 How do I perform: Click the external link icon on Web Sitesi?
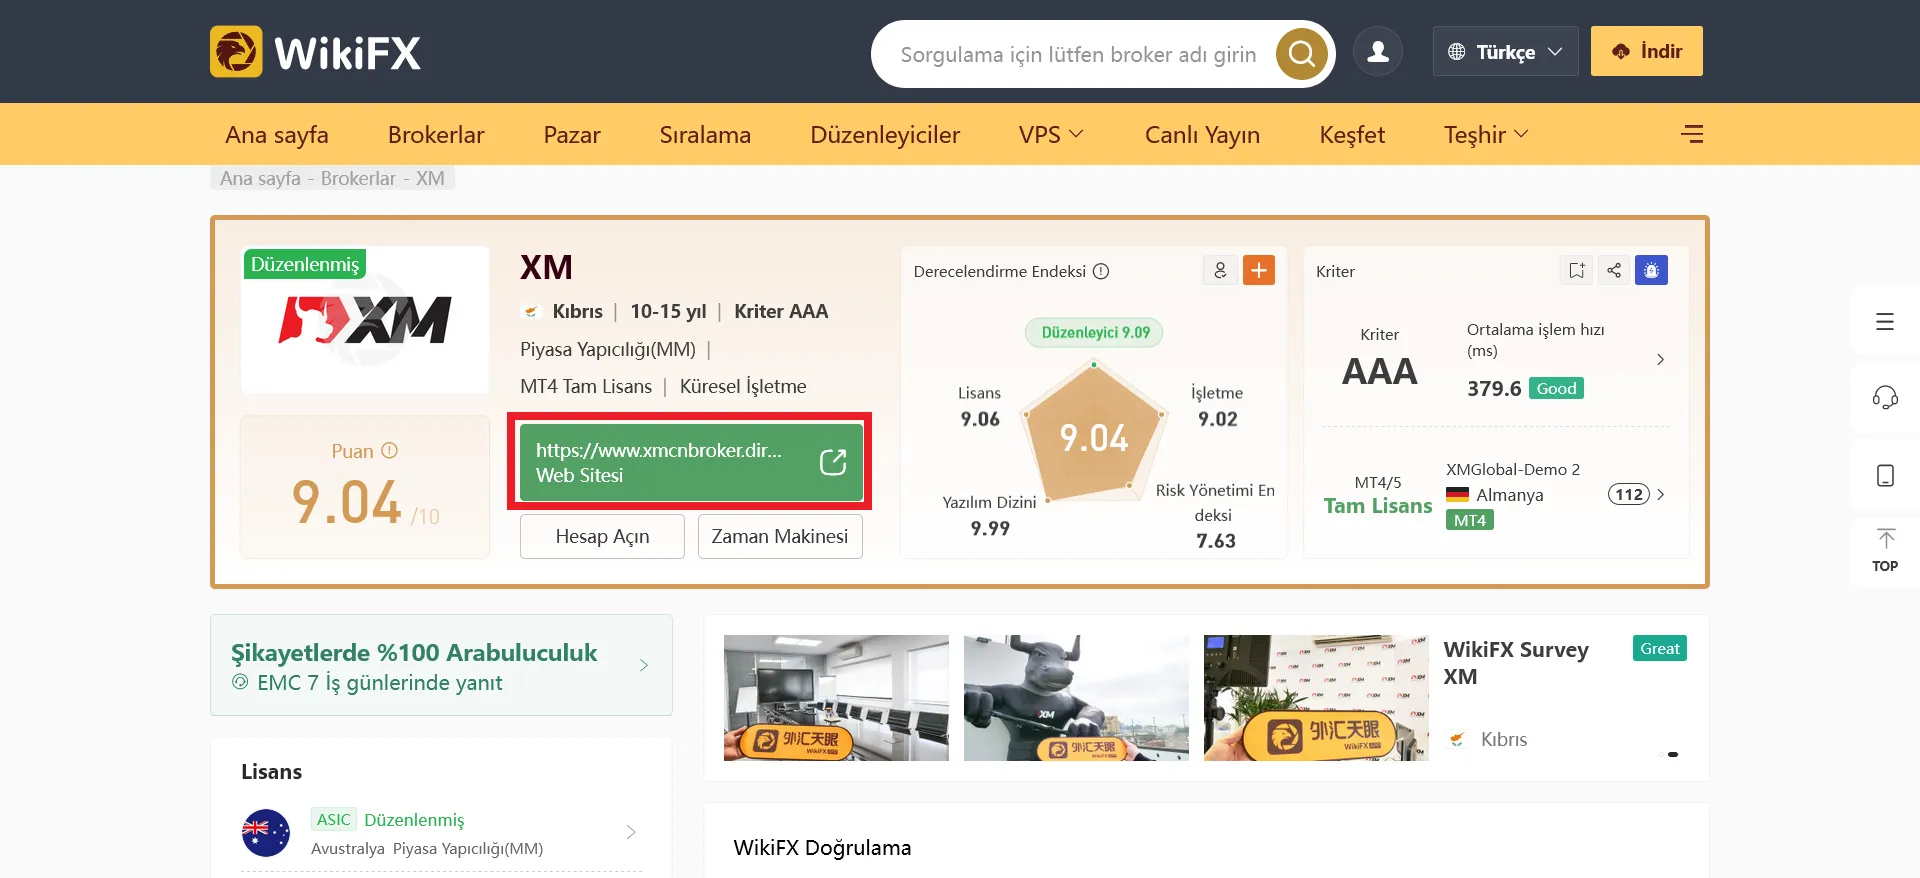click(833, 462)
